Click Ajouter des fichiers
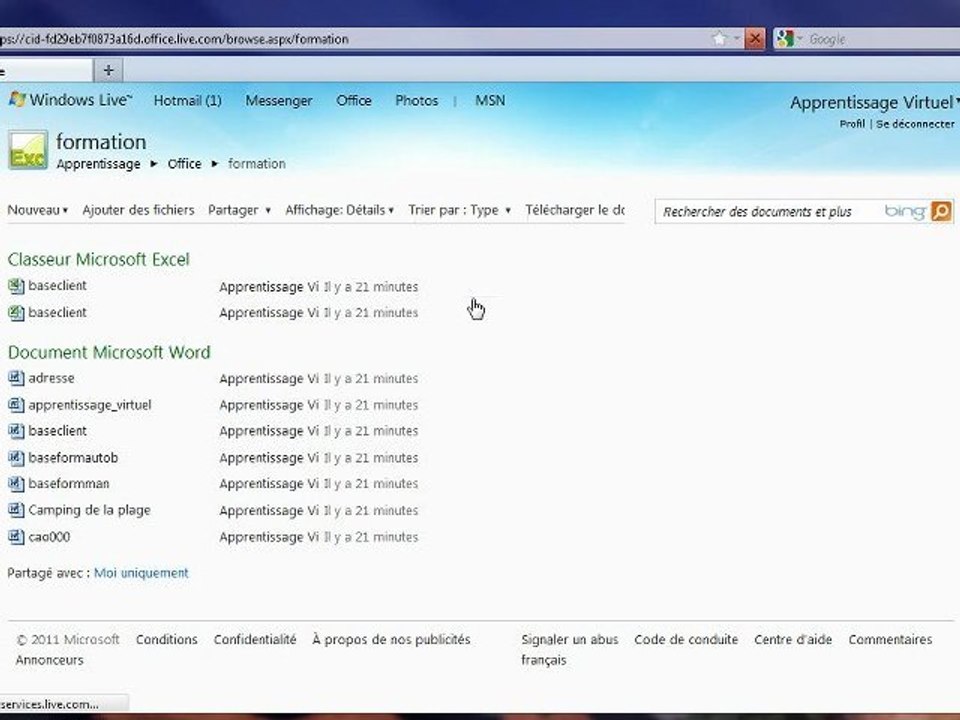This screenshot has width=960, height=720. (138, 210)
